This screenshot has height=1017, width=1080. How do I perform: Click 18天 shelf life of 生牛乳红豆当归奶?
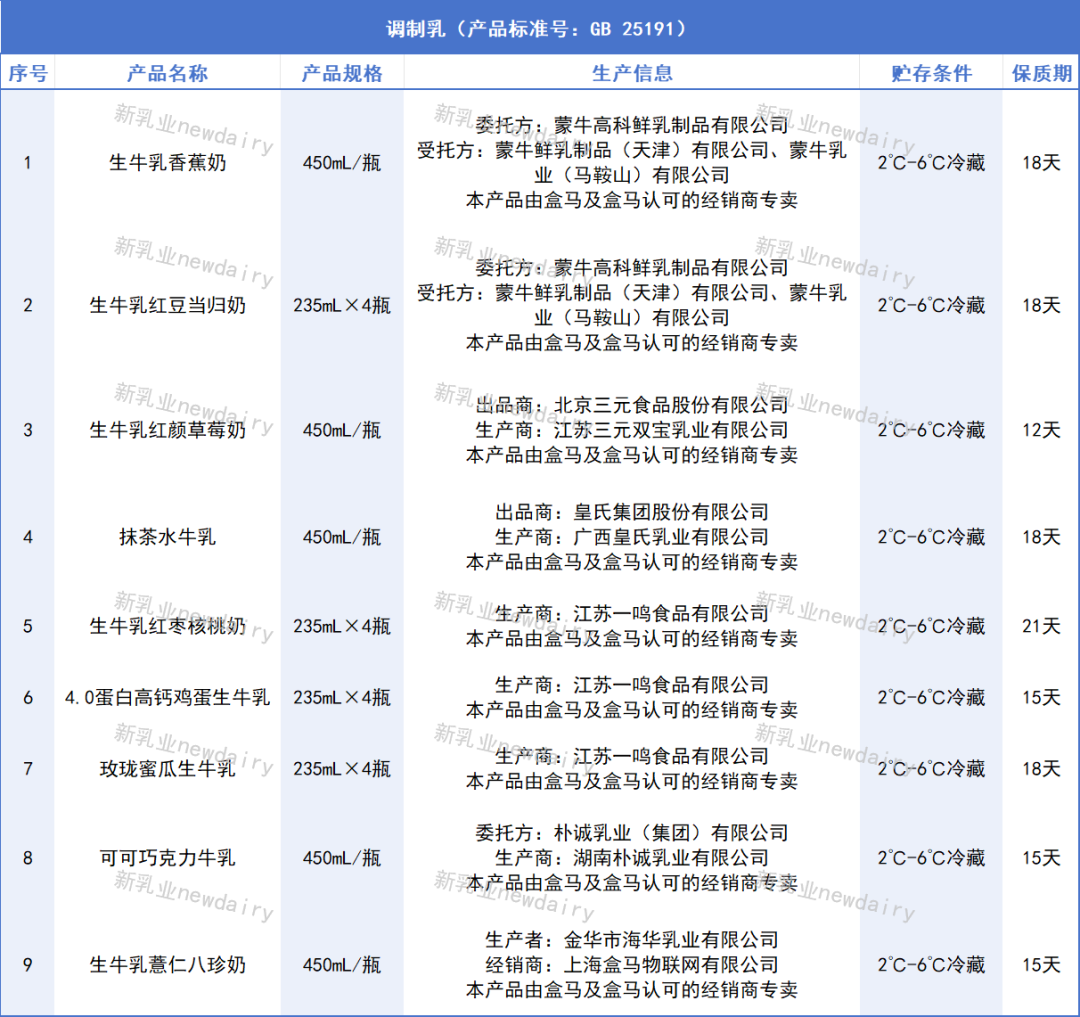click(1041, 305)
